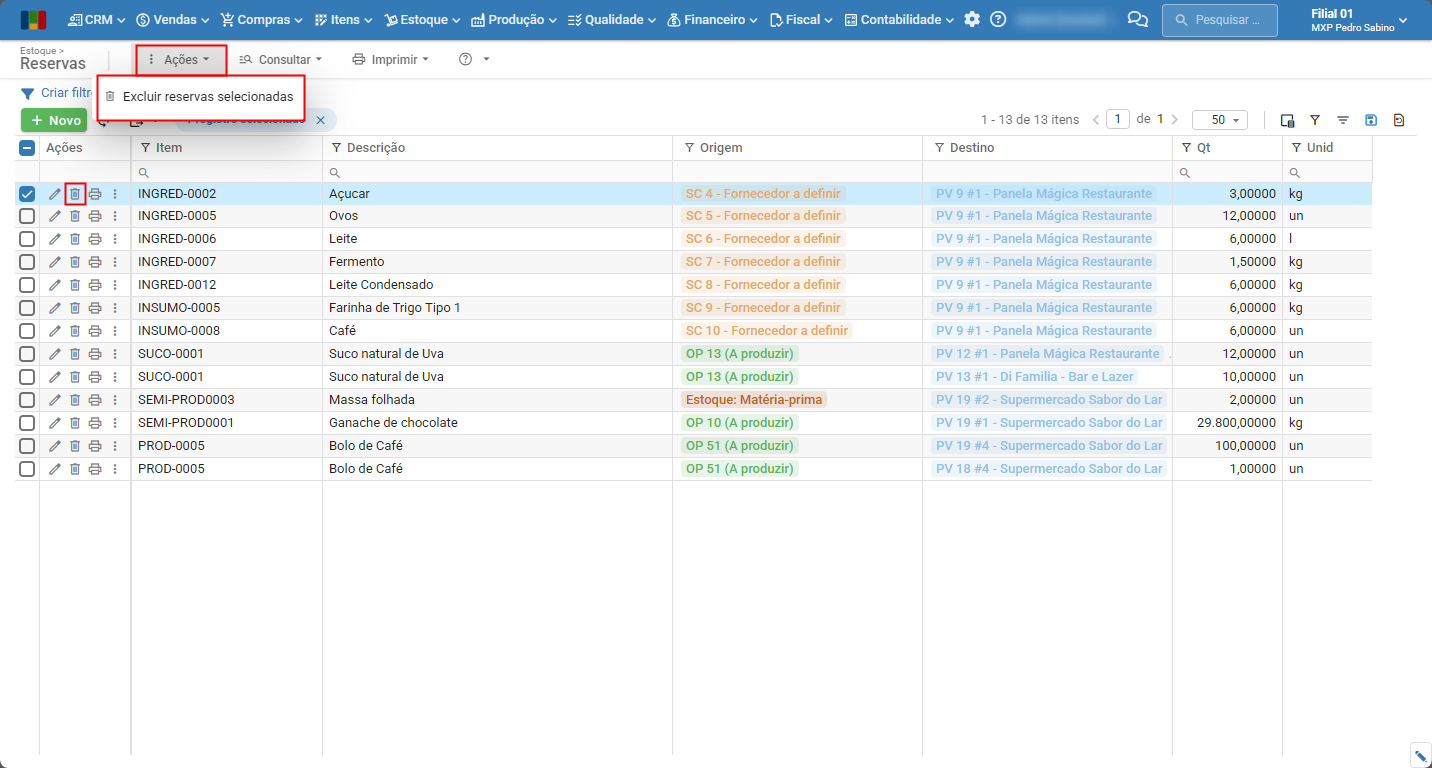1432x768 pixels.
Task: Click the green Novo button
Action: 55,120
